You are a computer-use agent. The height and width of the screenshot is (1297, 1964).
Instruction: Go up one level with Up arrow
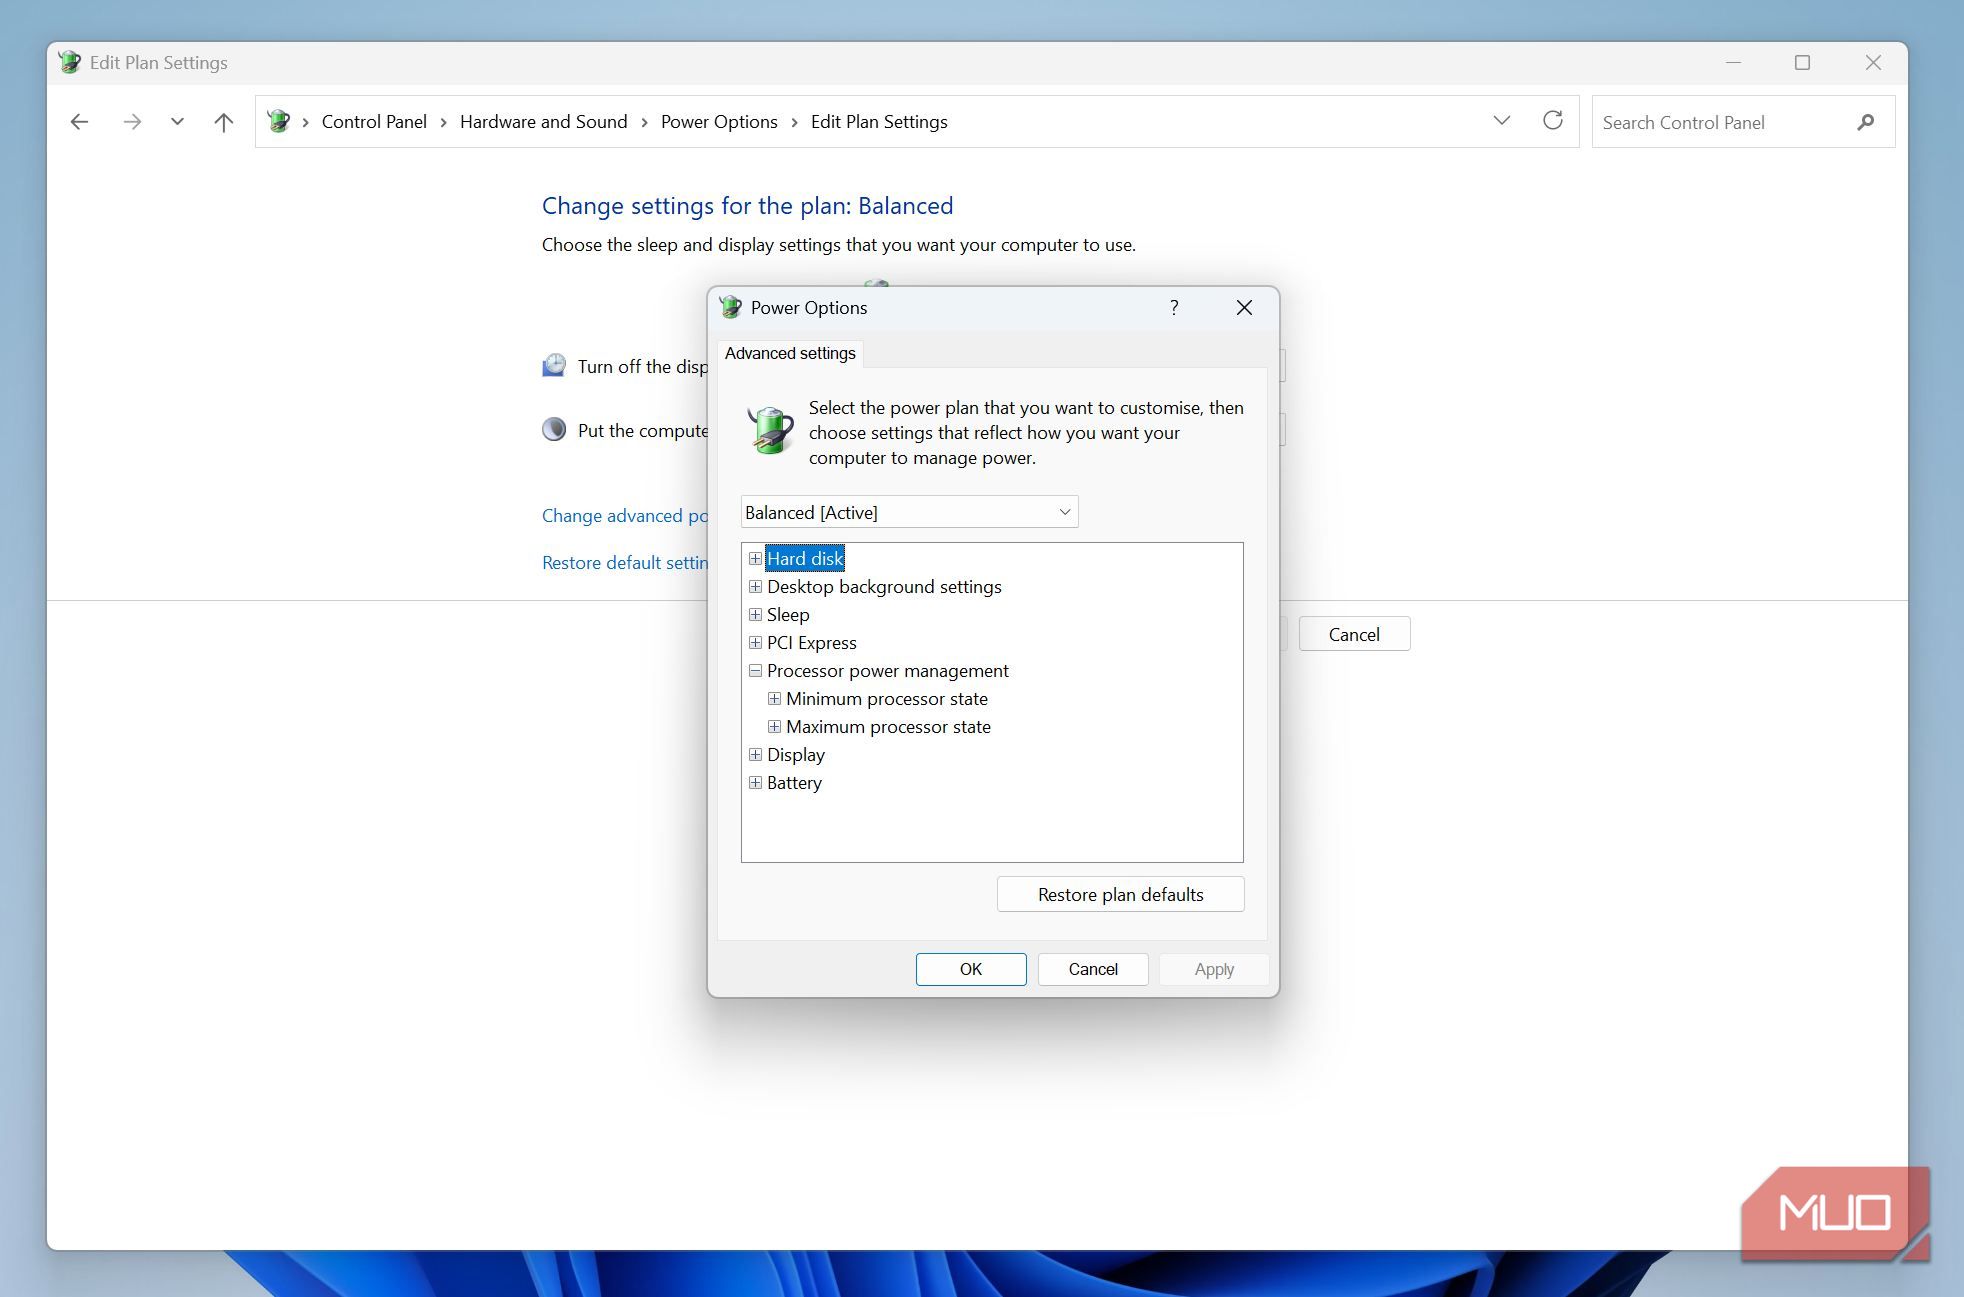pyautogui.click(x=223, y=122)
